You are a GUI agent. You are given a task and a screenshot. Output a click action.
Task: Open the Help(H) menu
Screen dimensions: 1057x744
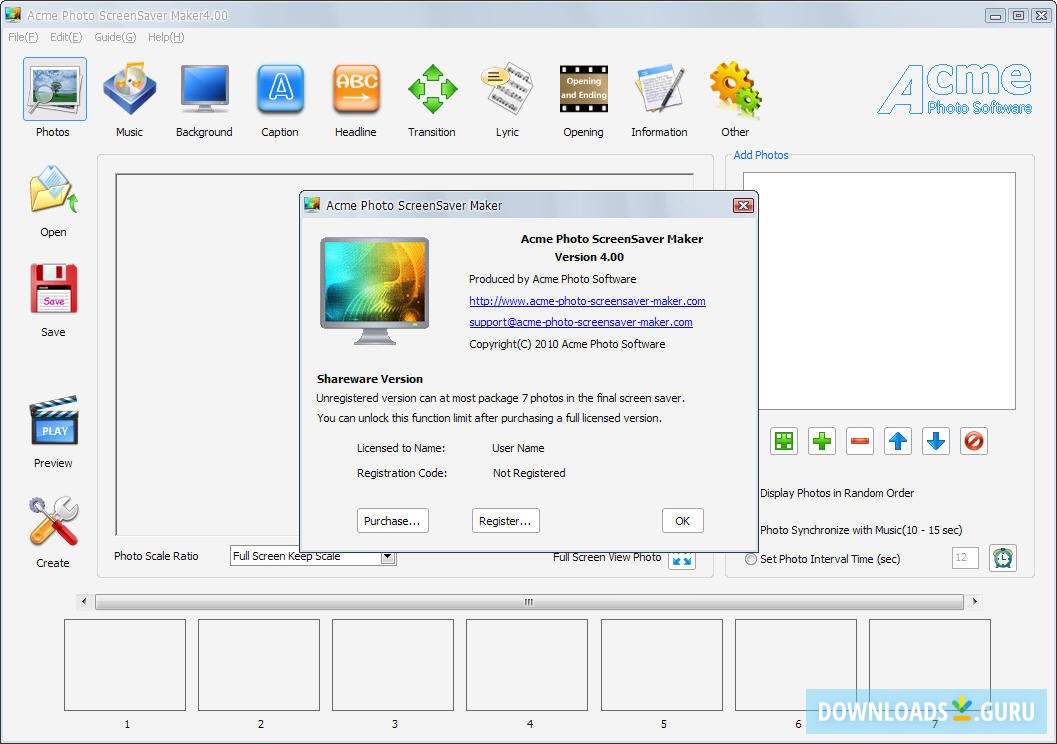coord(166,37)
